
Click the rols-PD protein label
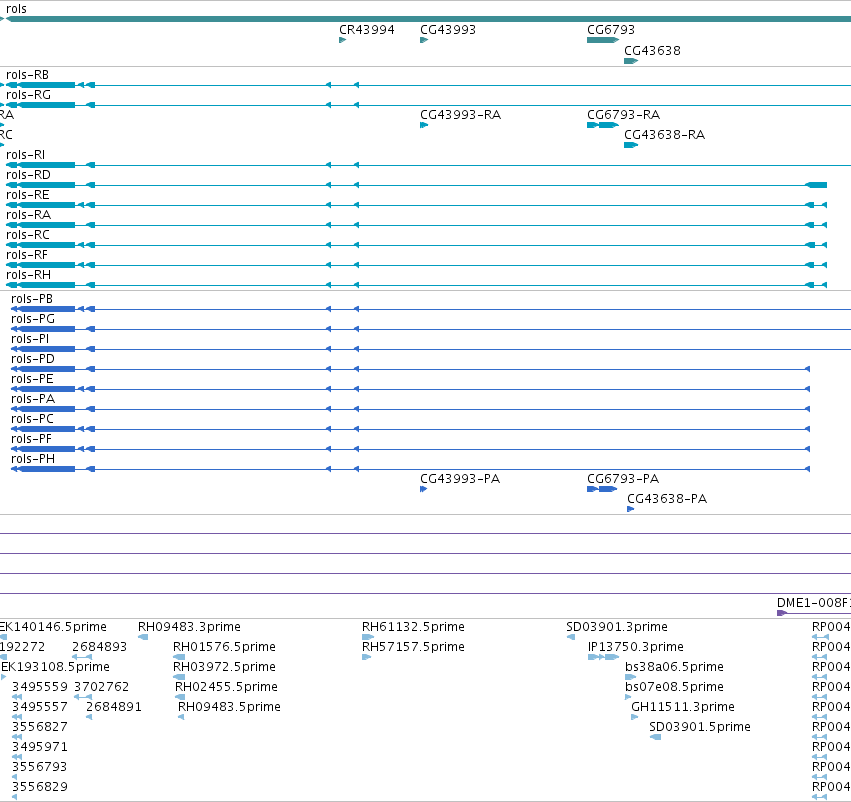point(33,359)
